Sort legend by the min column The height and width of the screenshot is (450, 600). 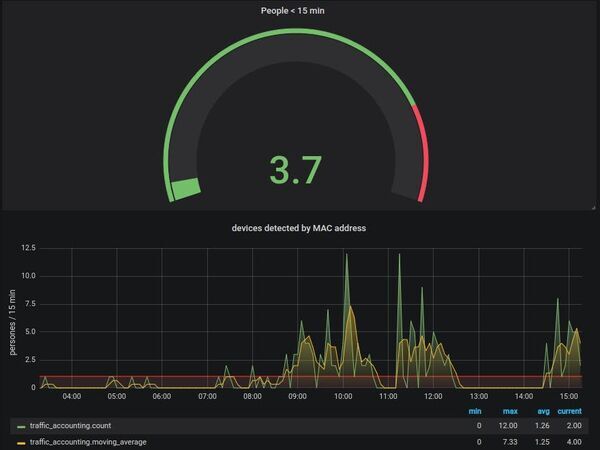[x=475, y=411]
